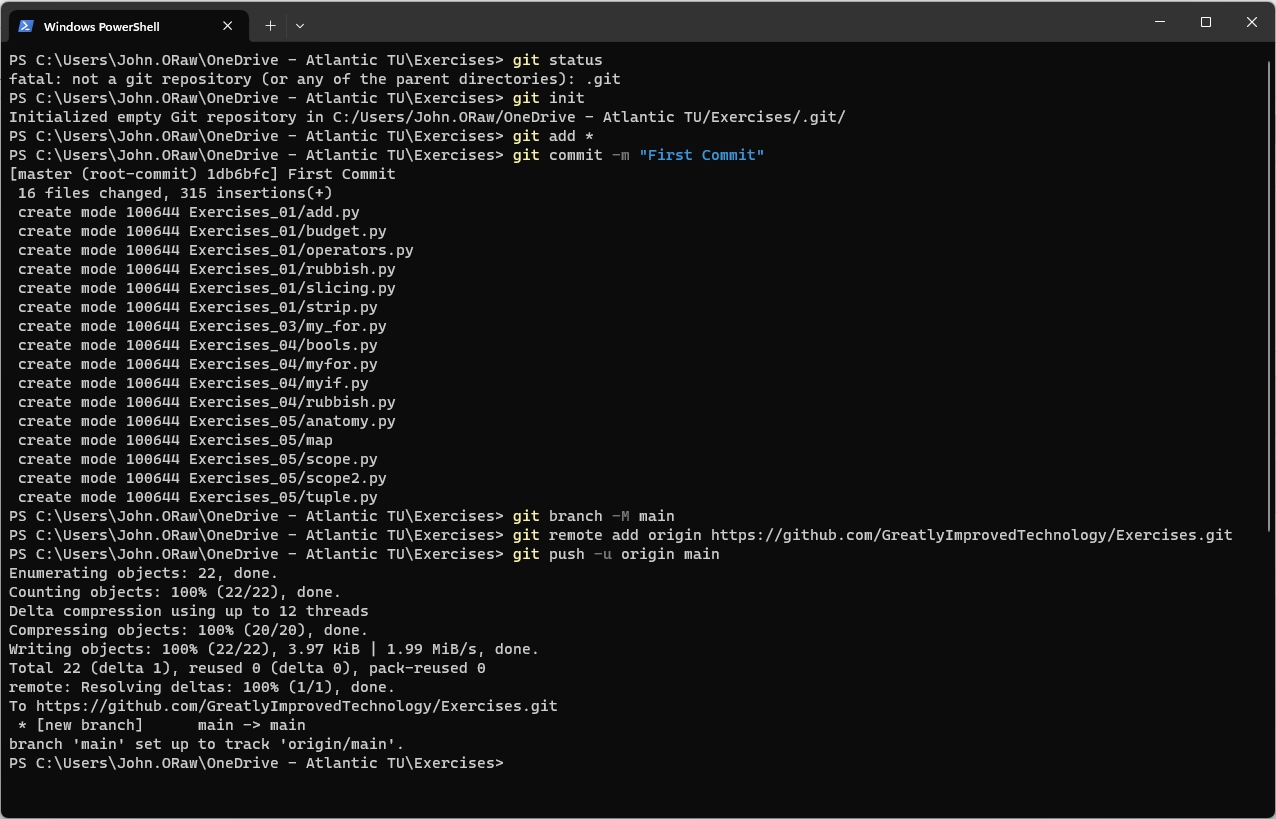Screen dimensions: 1276x819
Task: Click the "fatal: not a git repository" error line
Action: pyautogui.click(x=314, y=79)
